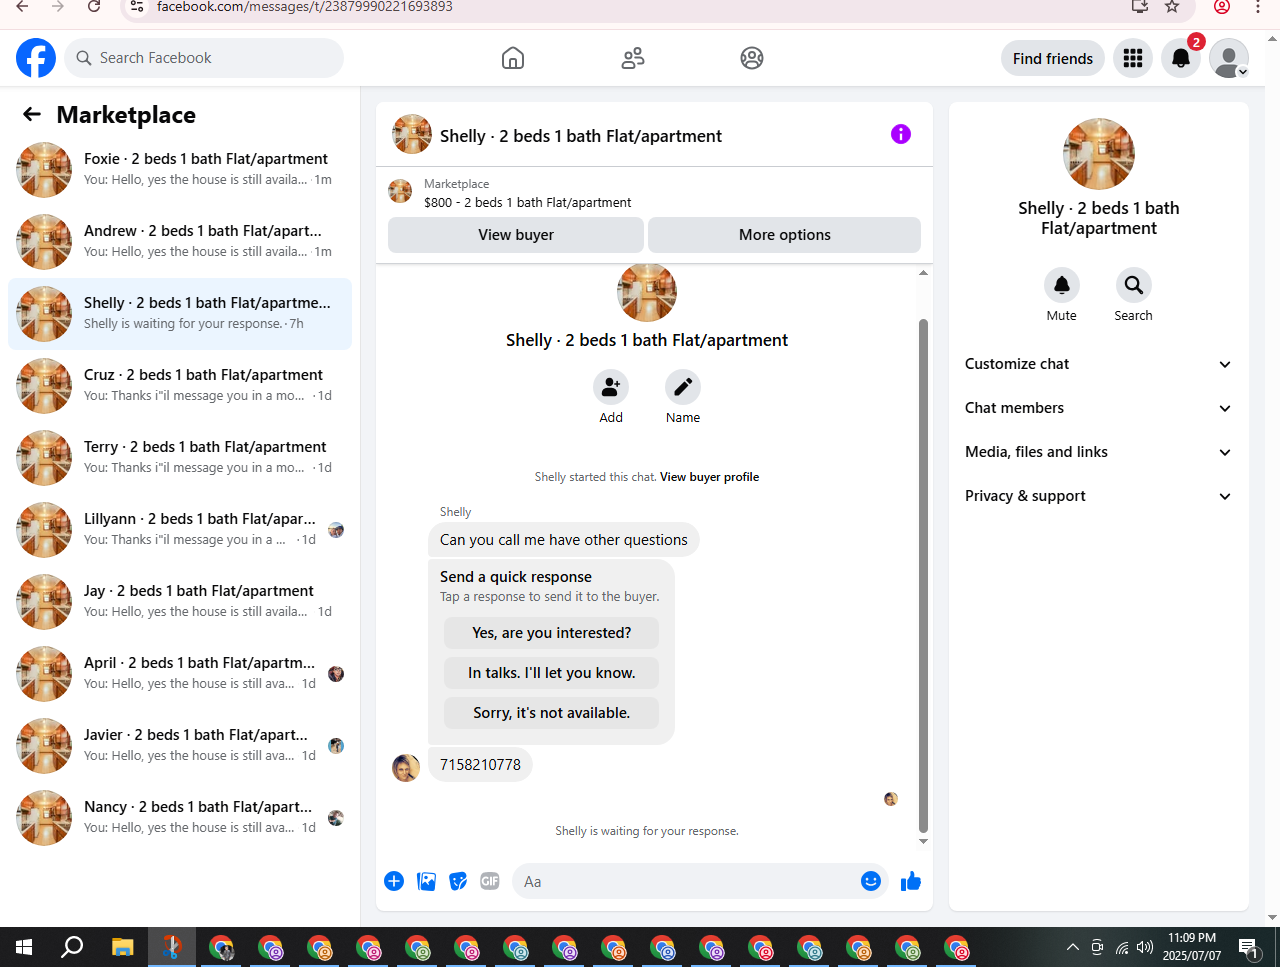Viewport: 1280px width, 967px height.
Task: Open the Lillyann conversation
Action: click(x=180, y=530)
